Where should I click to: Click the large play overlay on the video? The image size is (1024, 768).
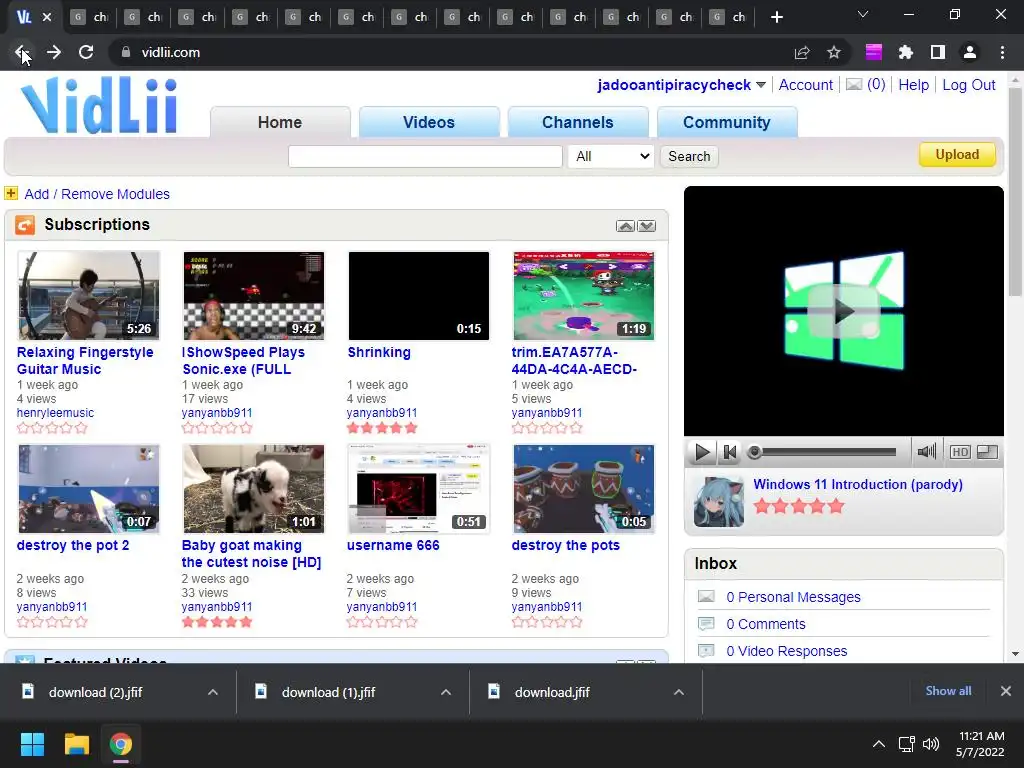pos(844,312)
